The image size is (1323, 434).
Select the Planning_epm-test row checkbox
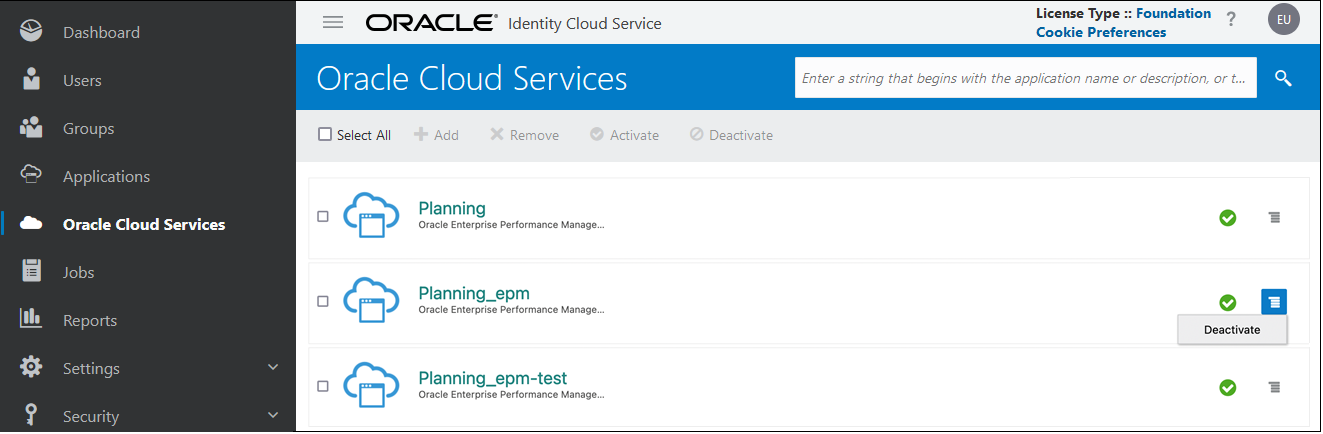tap(323, 387)
